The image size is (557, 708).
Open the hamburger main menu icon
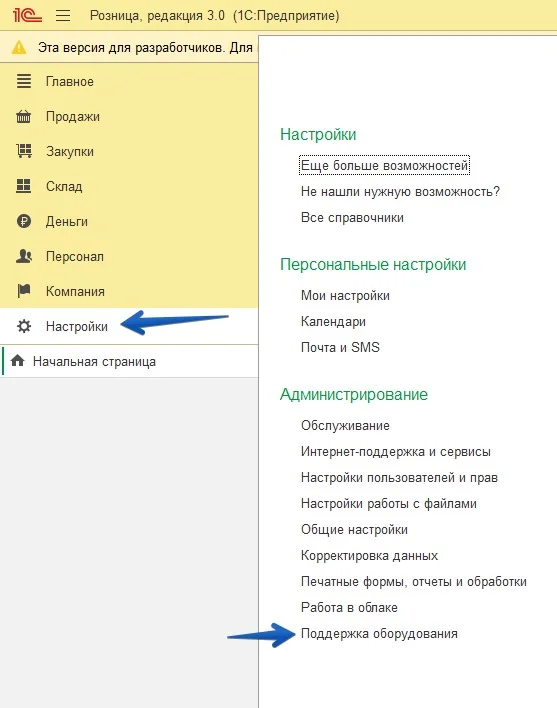[x=63, y=16]
